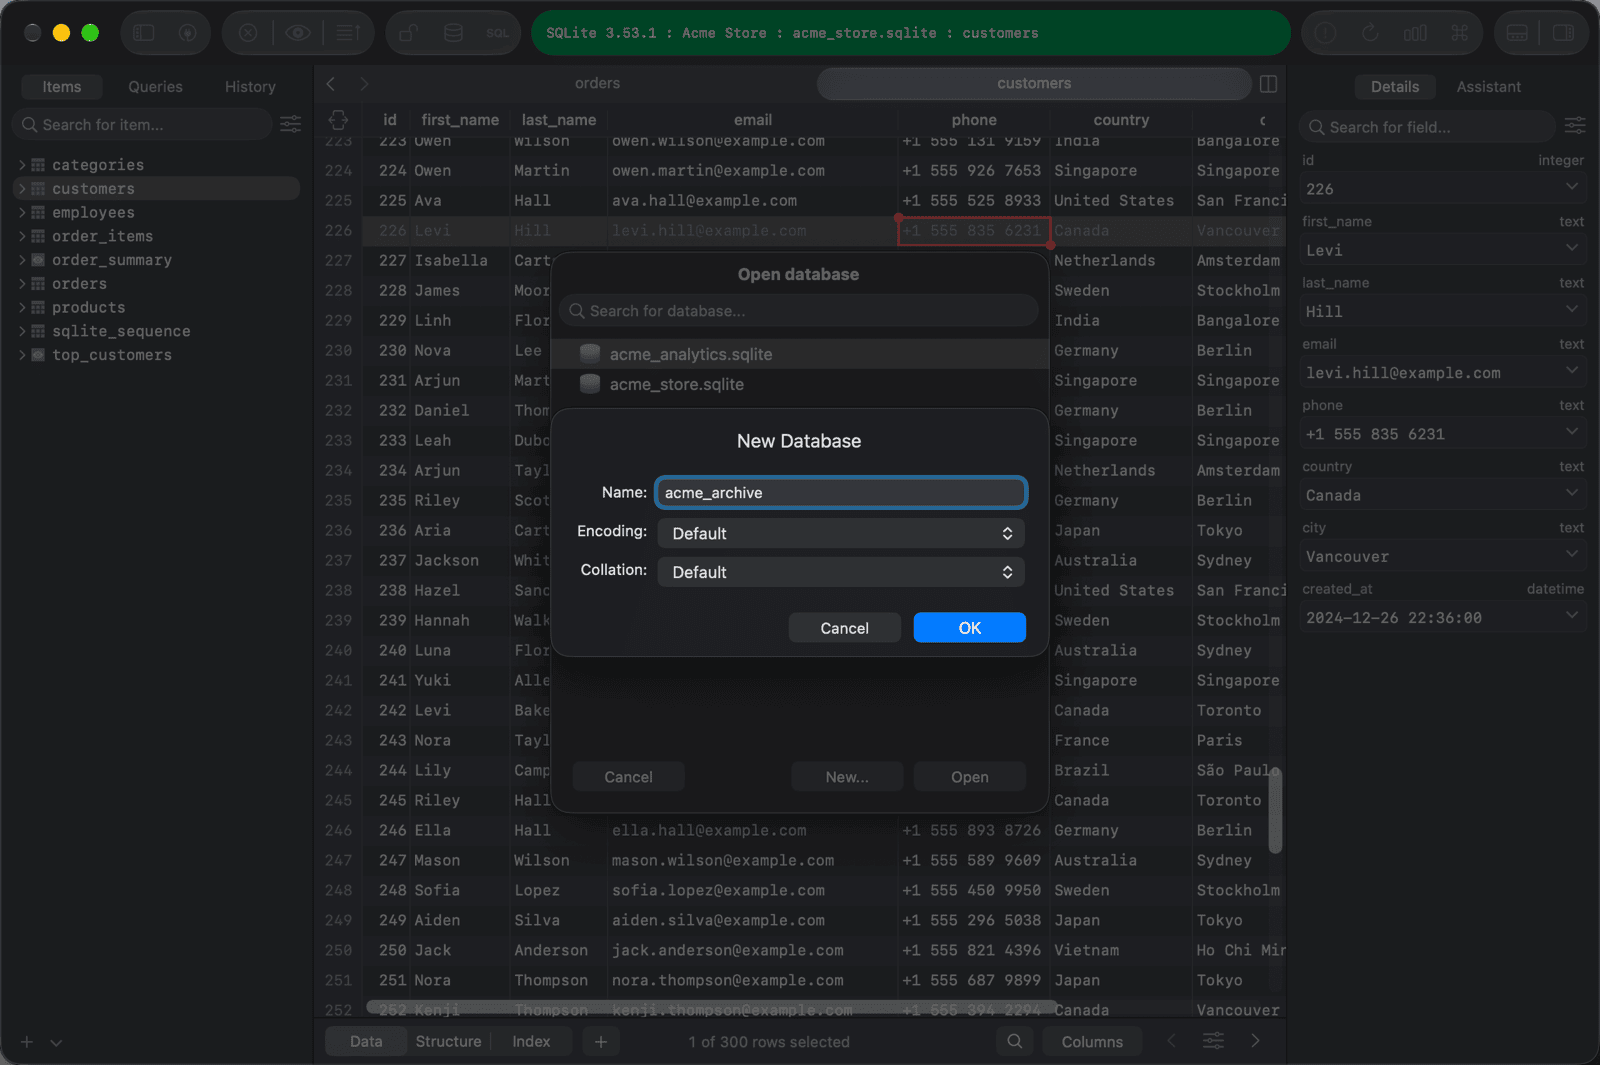Image resolution: width=1600 pixels, height=1065 pixels.
Task: Select acme_analytics.sqlite in database list
Action: [x=799, y=354]
